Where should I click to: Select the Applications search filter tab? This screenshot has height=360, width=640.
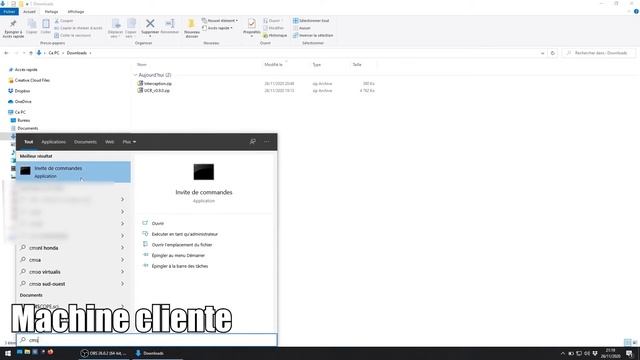click(53, 142)
